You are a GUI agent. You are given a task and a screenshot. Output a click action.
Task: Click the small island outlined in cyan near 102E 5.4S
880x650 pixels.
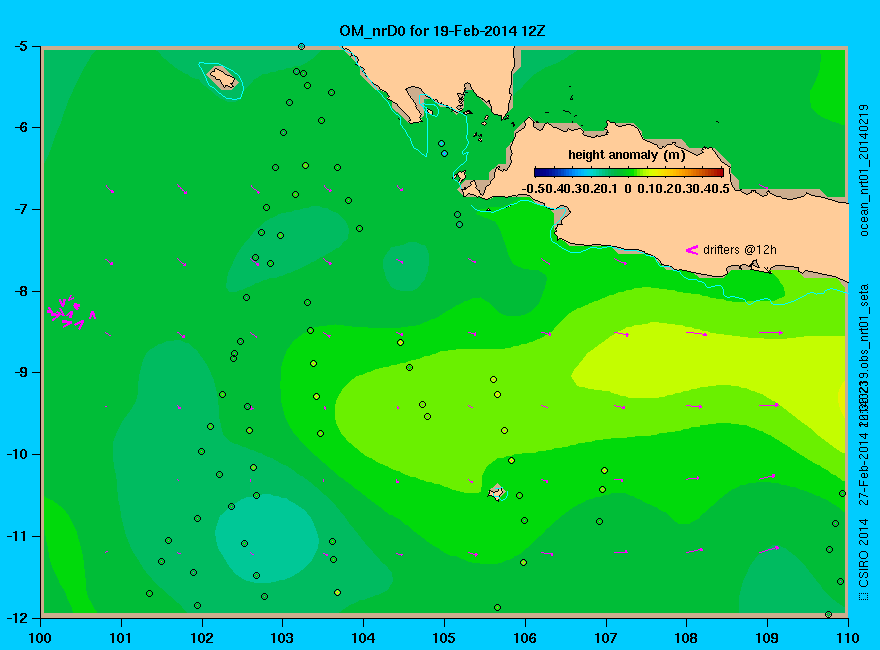(x=222, y=78)
